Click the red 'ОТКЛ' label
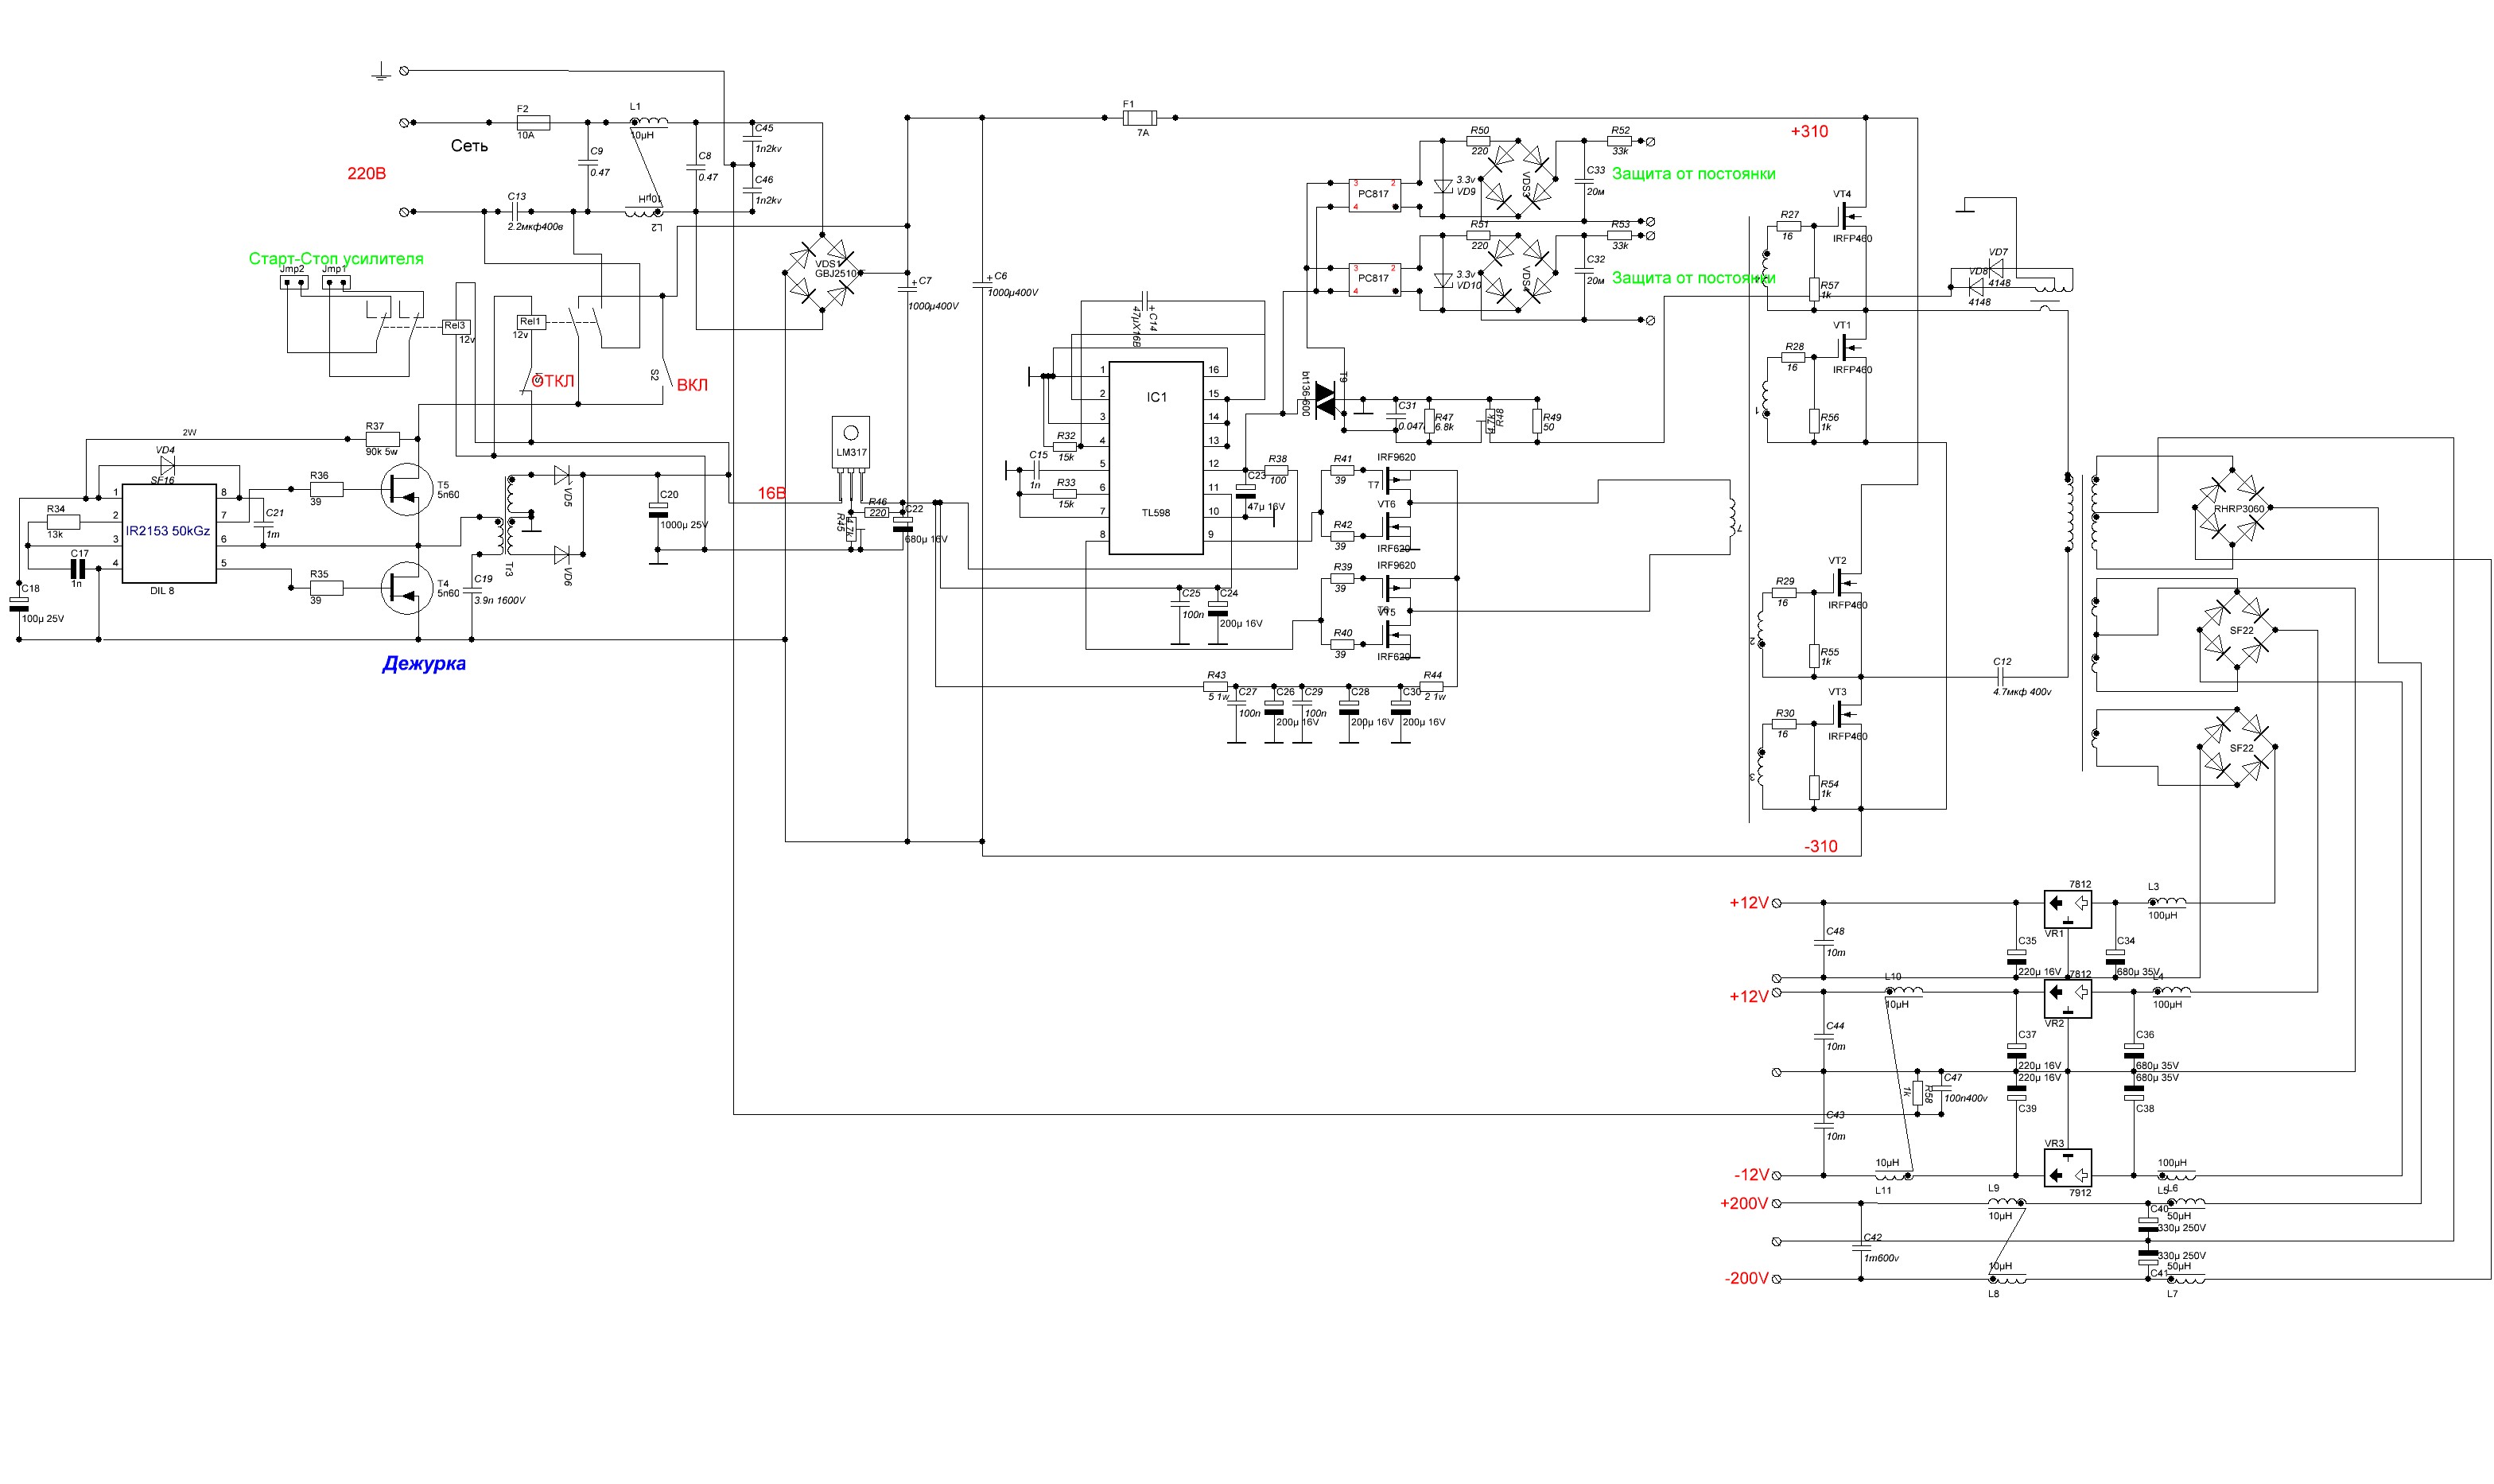The image size is (2494, 1484). pos(552,381)
